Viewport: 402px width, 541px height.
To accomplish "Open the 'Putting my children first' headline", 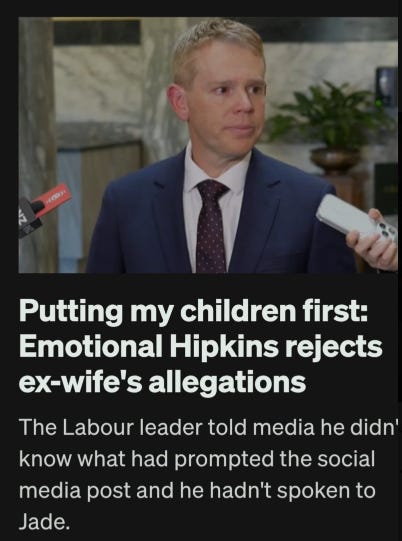I will click(200, 346).
